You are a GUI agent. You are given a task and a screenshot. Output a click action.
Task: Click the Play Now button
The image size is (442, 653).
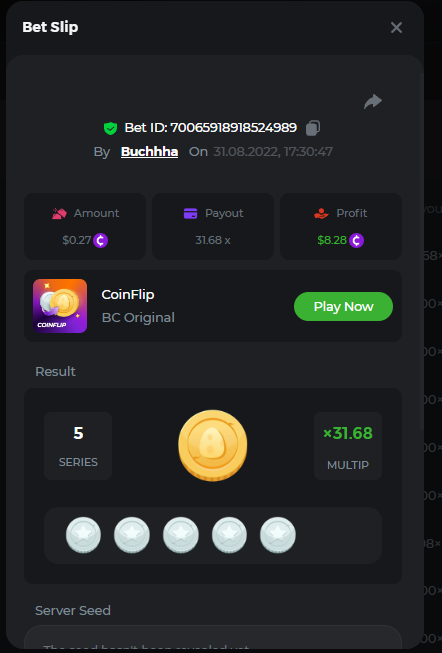pos(343,307)
